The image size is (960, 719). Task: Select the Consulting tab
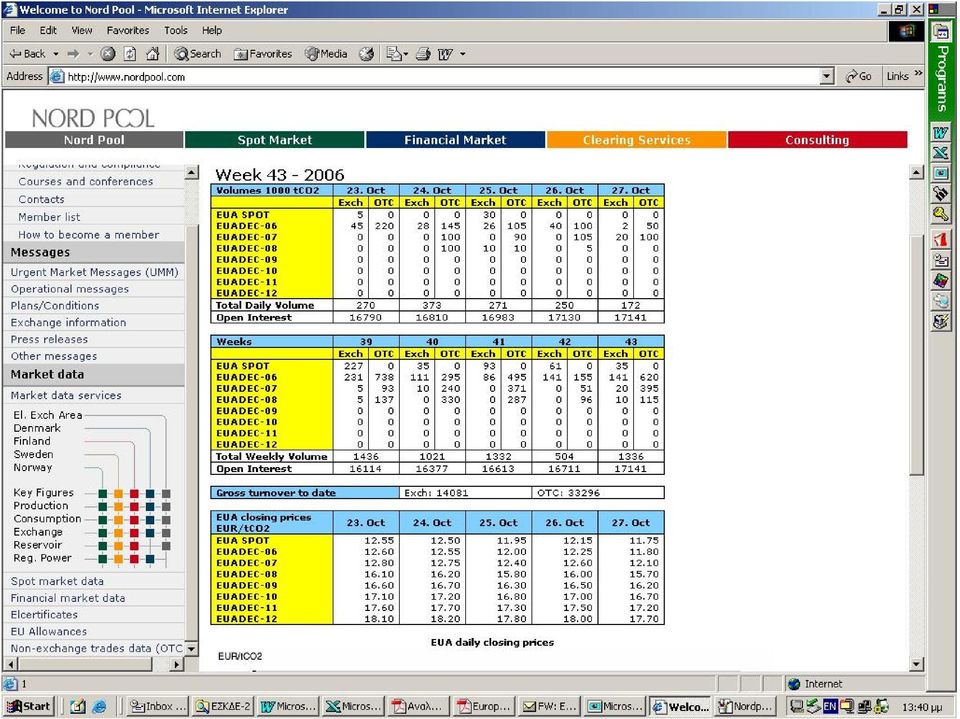coord(817,140)
